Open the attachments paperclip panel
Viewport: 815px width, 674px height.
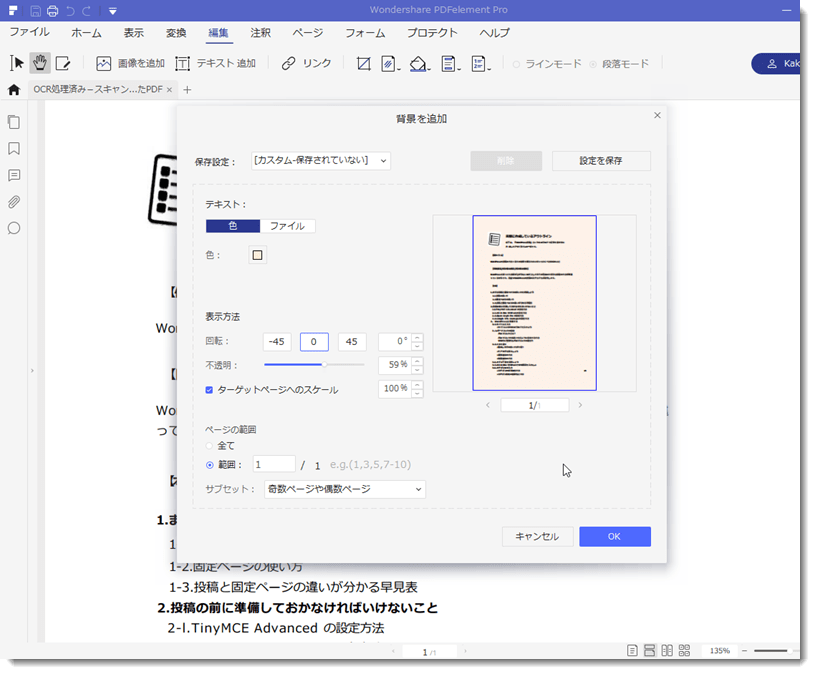pos(14,202)
